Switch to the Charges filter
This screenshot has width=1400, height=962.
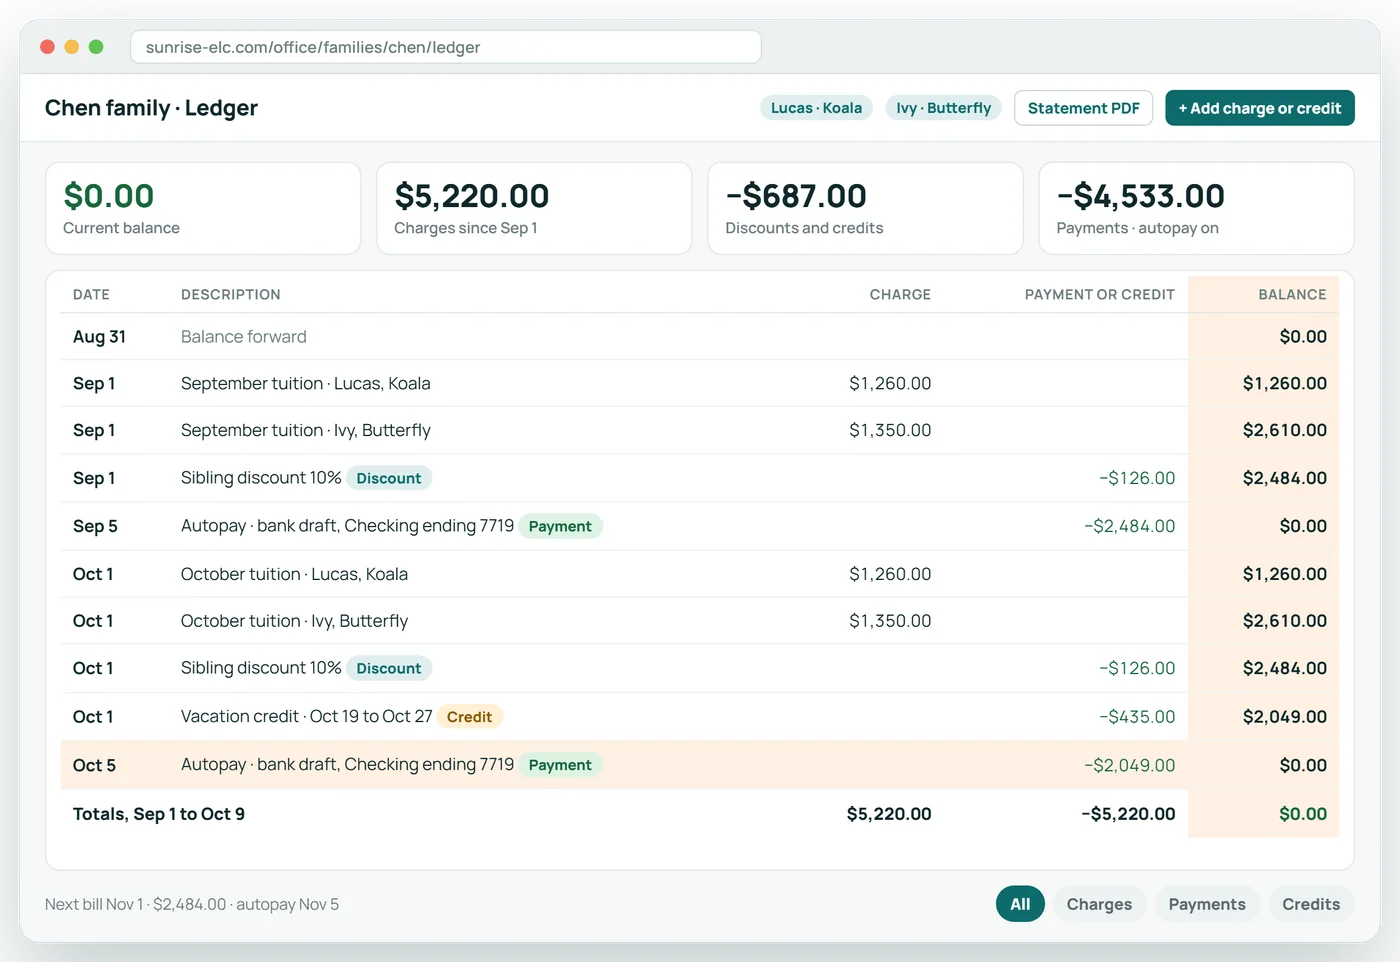click(1099, 904)
